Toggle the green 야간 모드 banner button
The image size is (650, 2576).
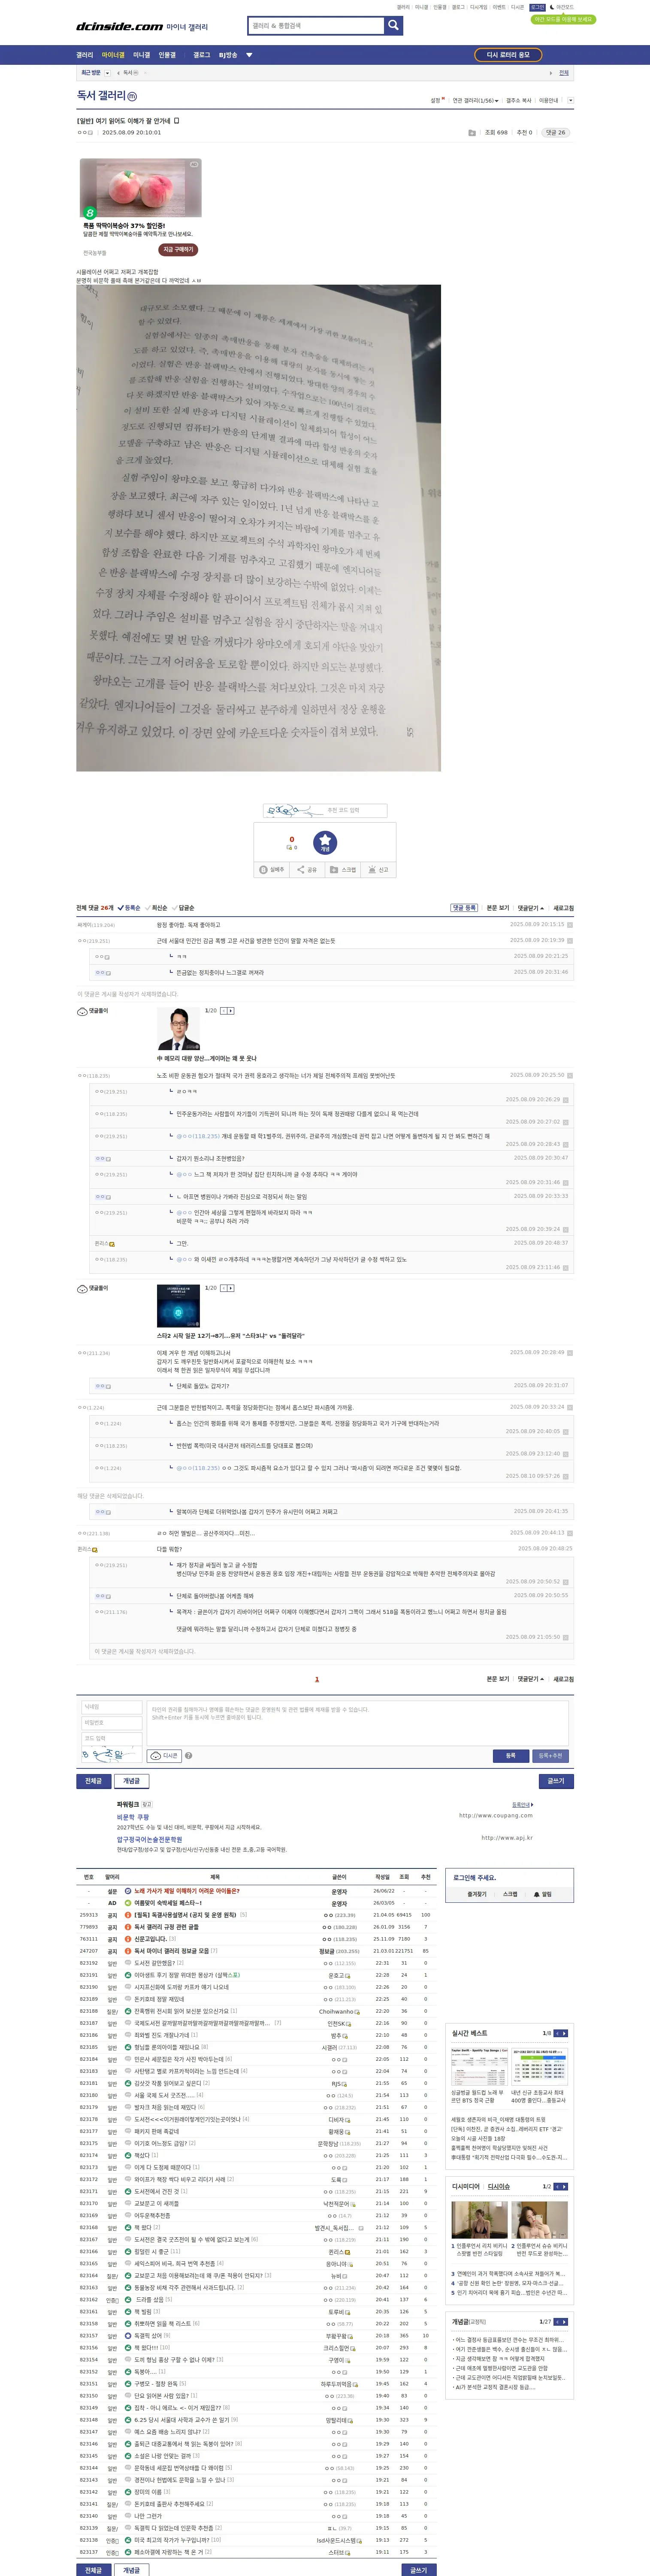tap(562, 19)
